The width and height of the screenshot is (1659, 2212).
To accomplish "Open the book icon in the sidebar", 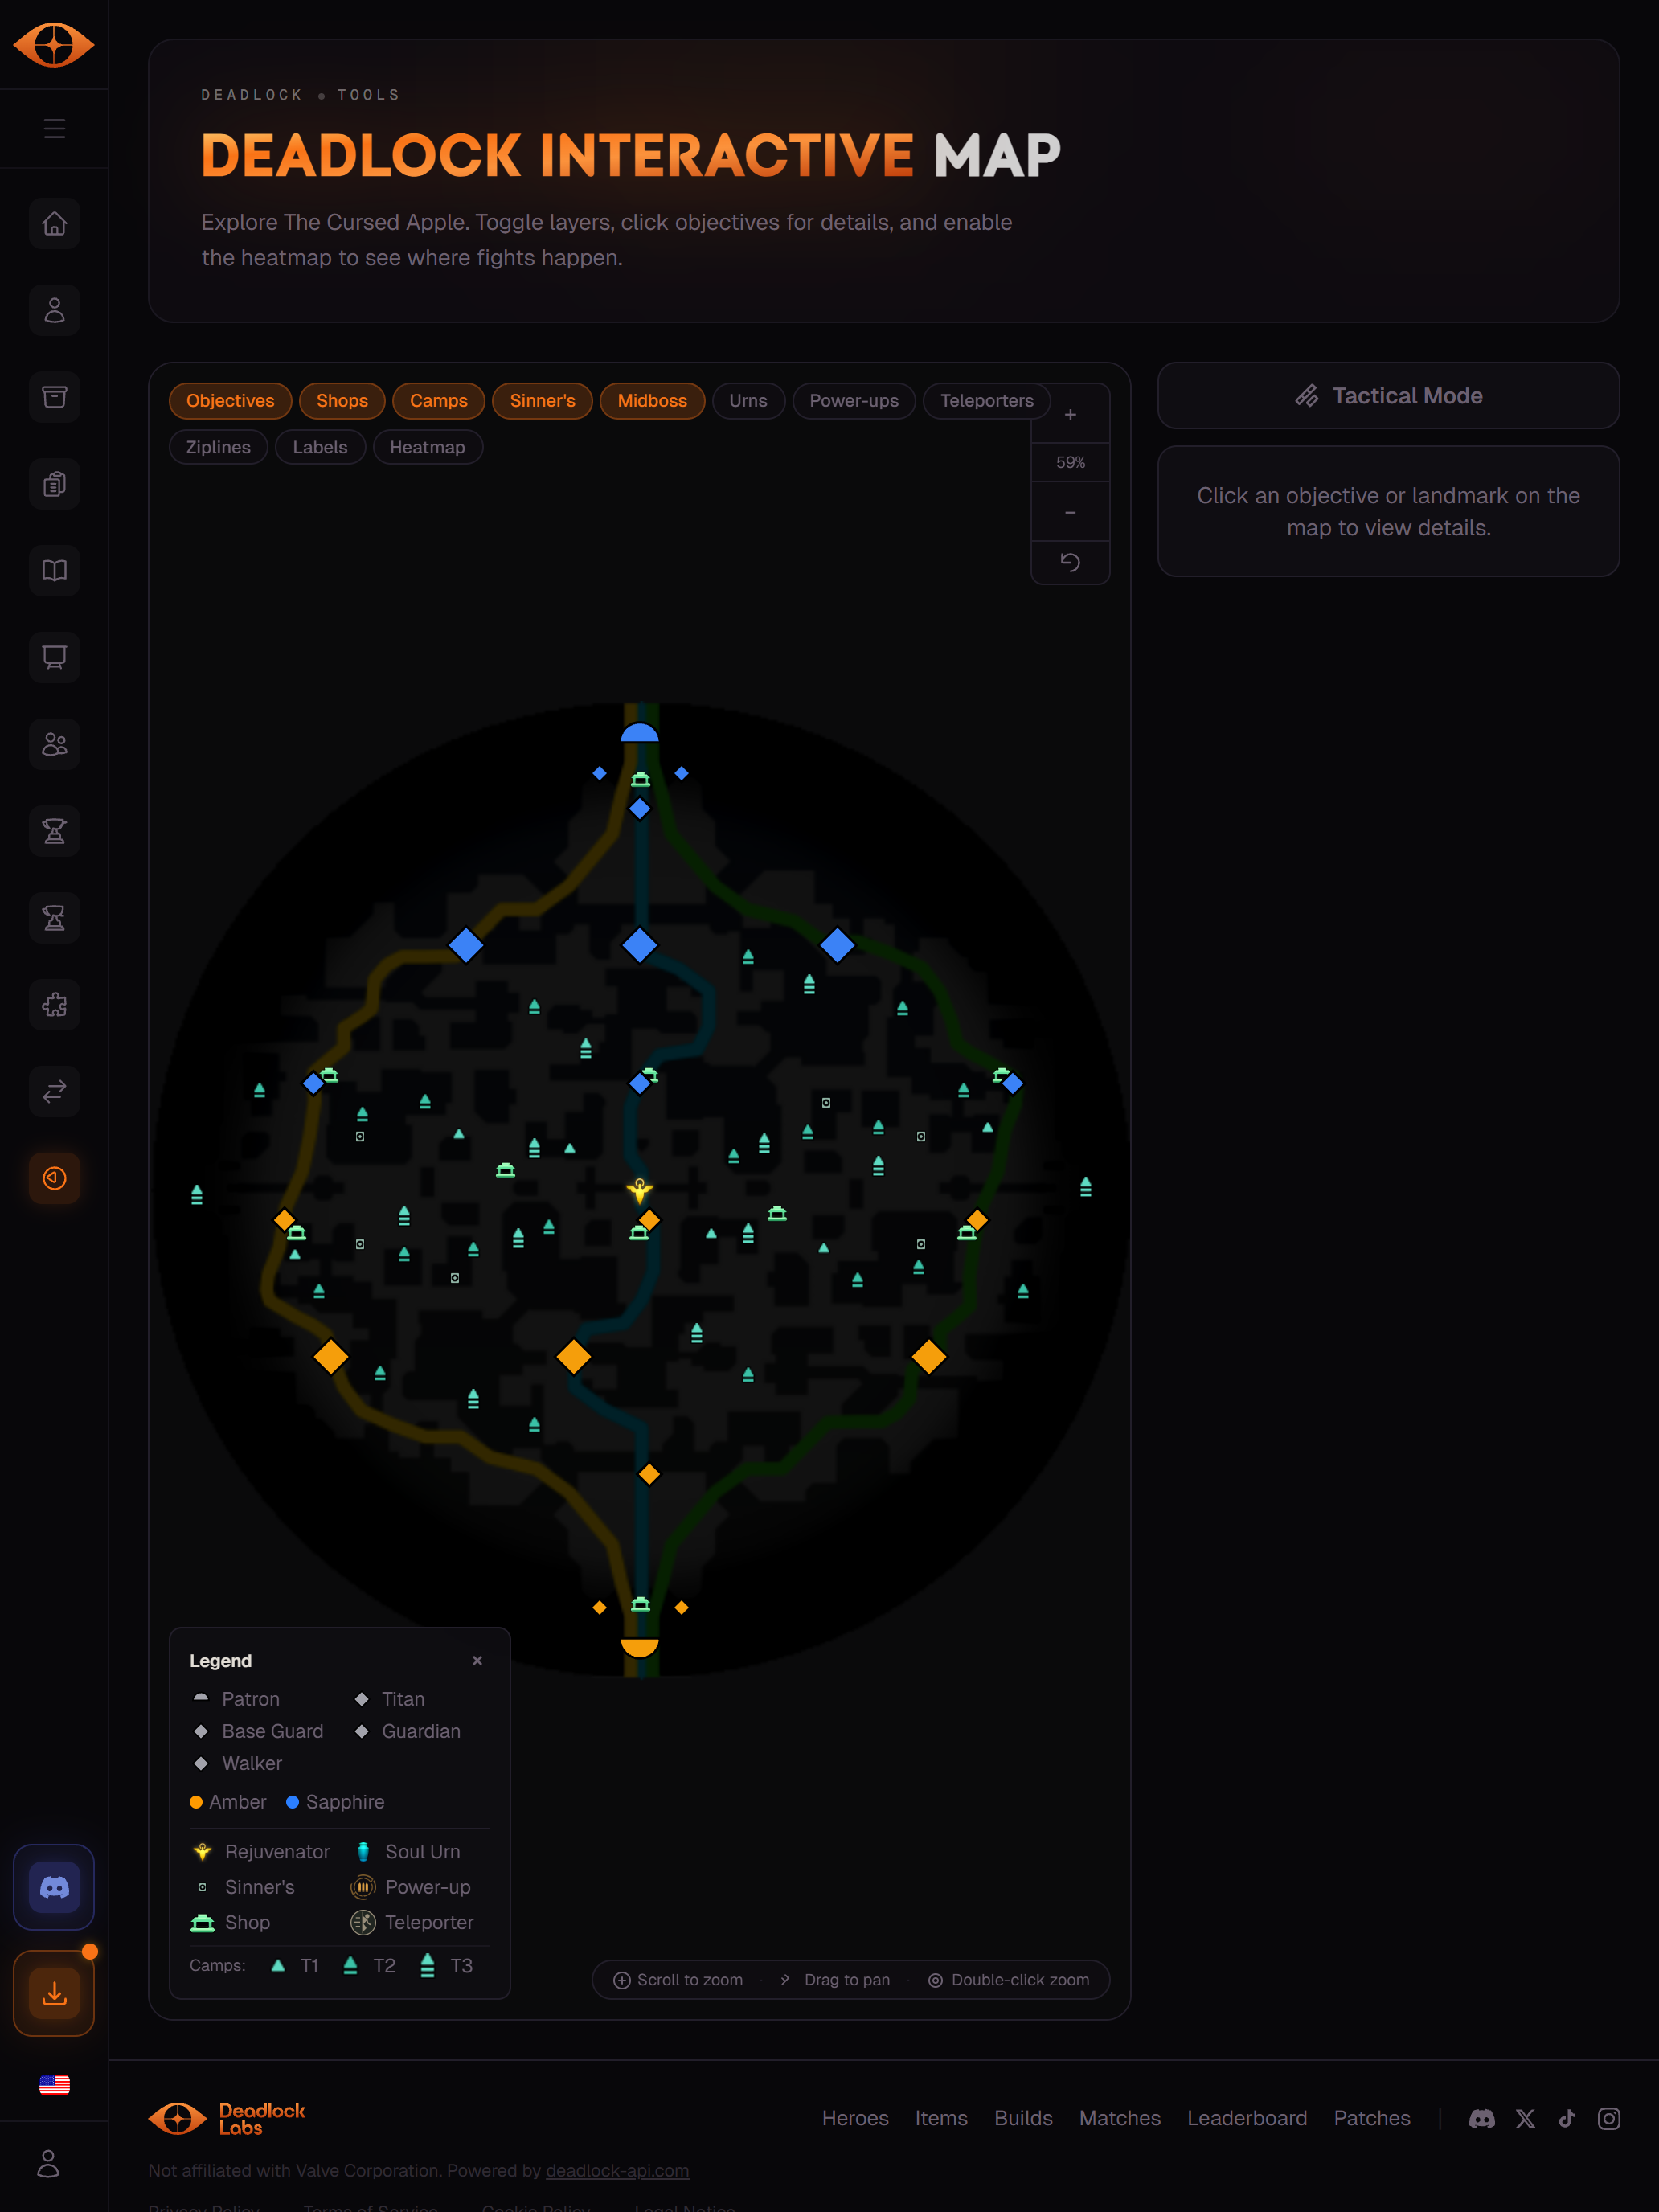I will tap(54, 570).
